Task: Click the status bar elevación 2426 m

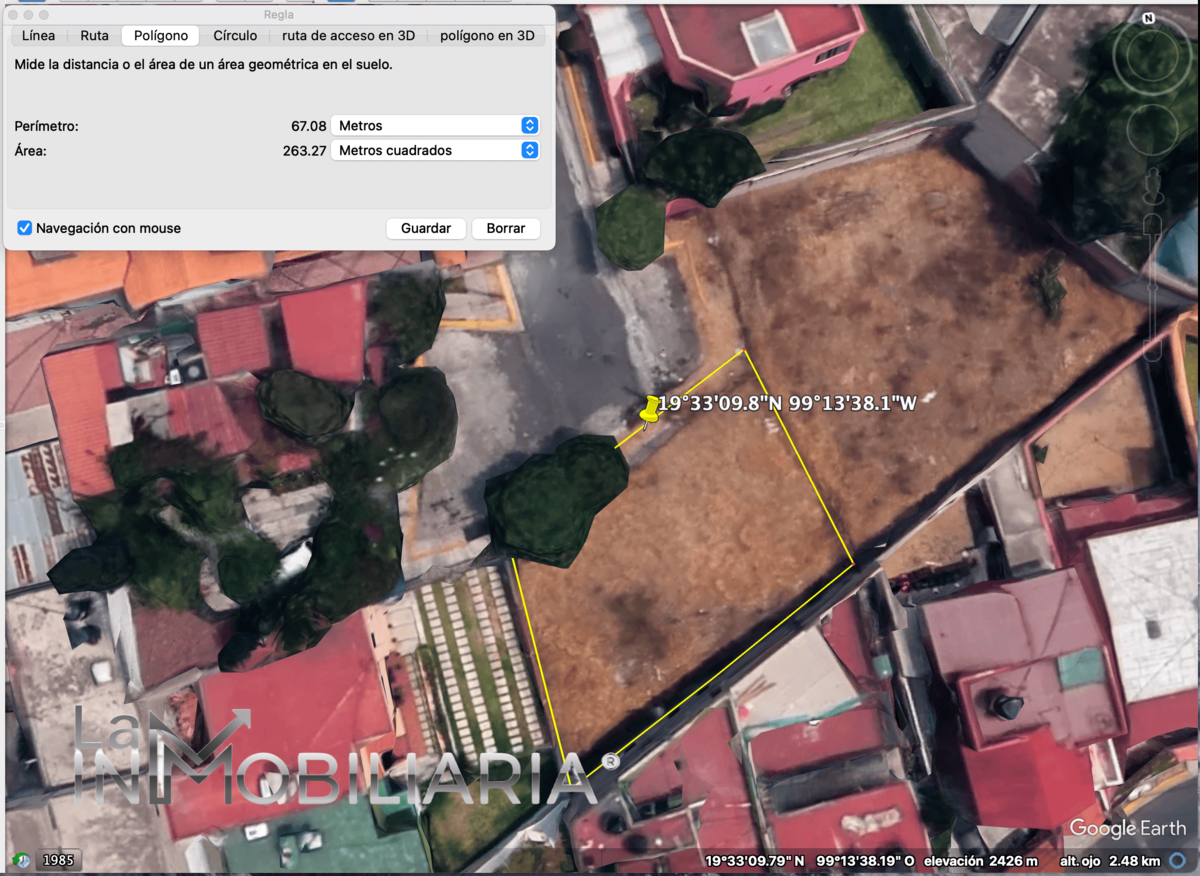Action: click(981, 860)
